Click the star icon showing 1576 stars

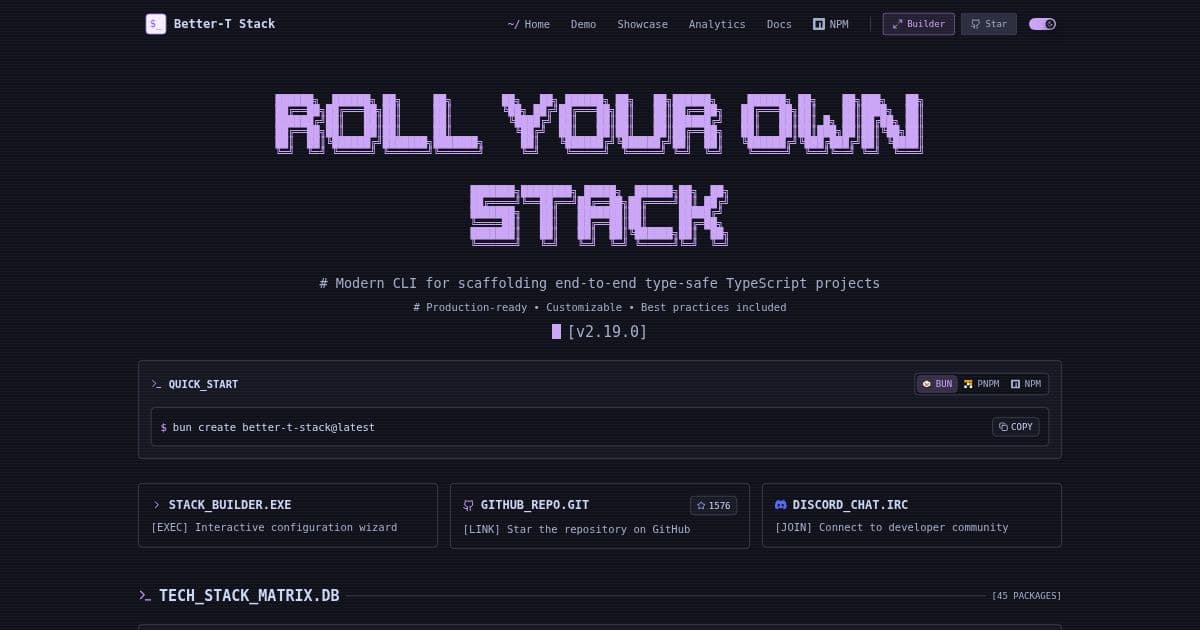pos(700,505)
